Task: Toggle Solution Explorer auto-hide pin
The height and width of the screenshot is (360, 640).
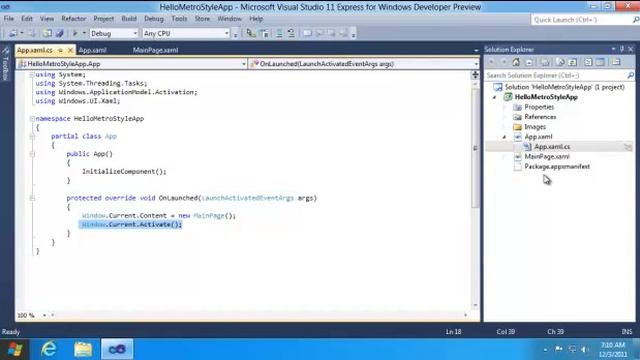Action: tap(622, 49)
